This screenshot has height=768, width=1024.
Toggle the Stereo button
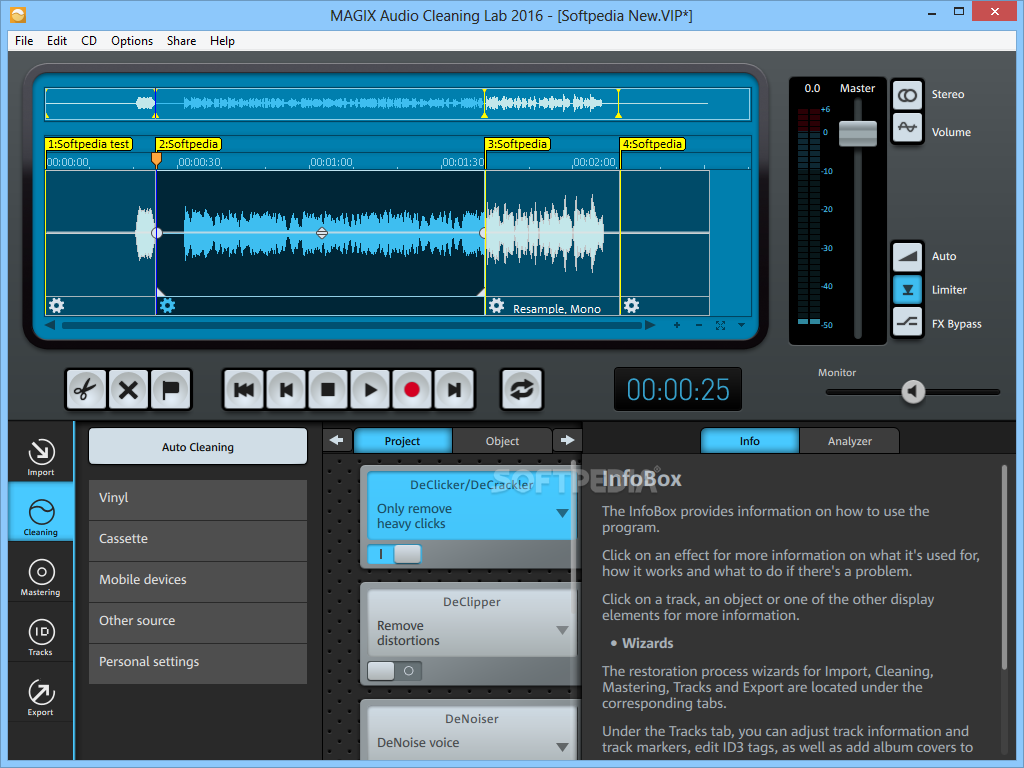pos(907,95)
